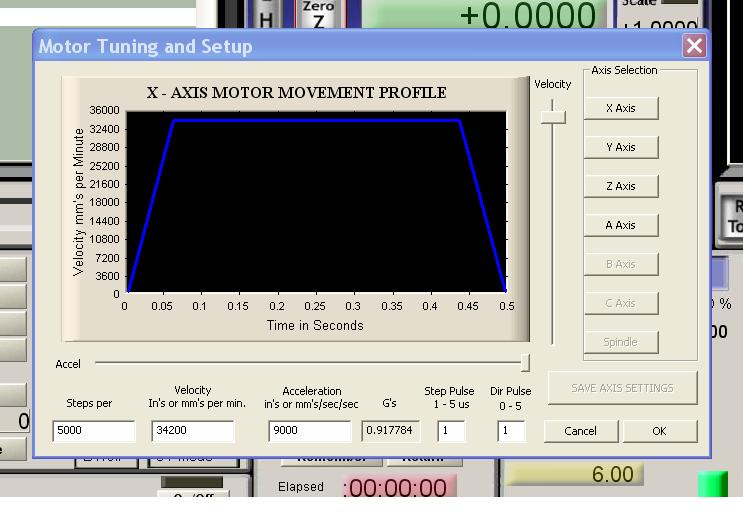
Task: Click the Acceleration field showing 9000
Action: coord(310,431)
